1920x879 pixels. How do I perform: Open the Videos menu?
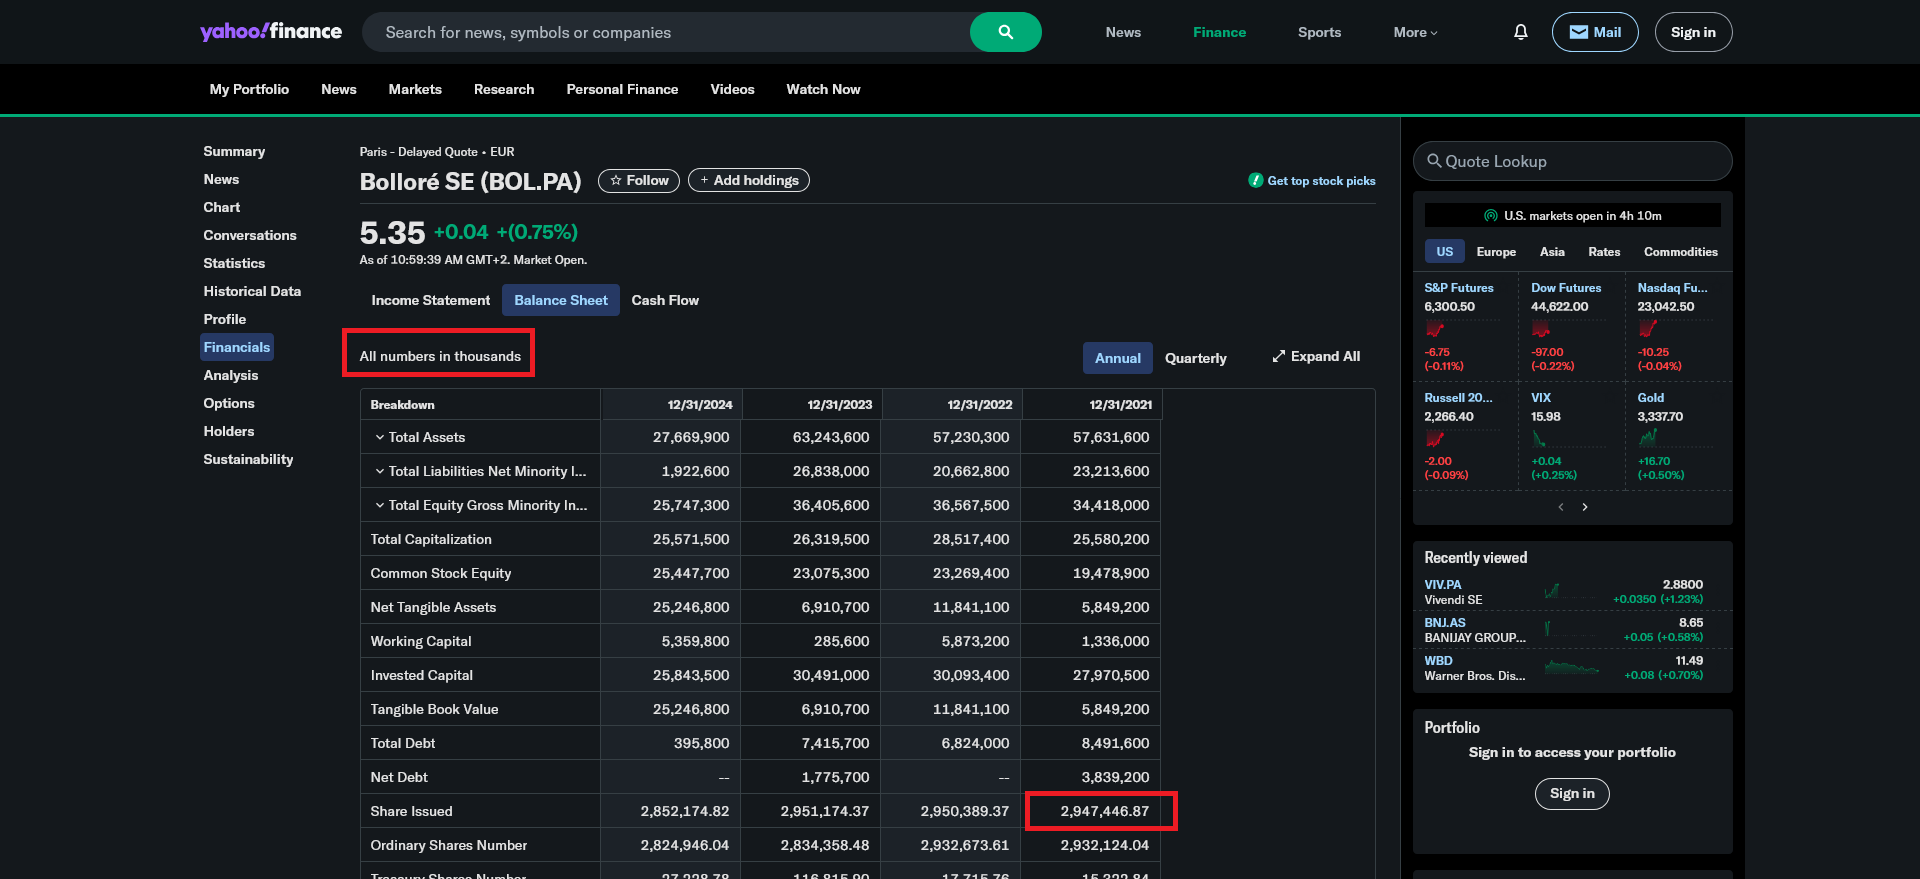tap(732, 89)
